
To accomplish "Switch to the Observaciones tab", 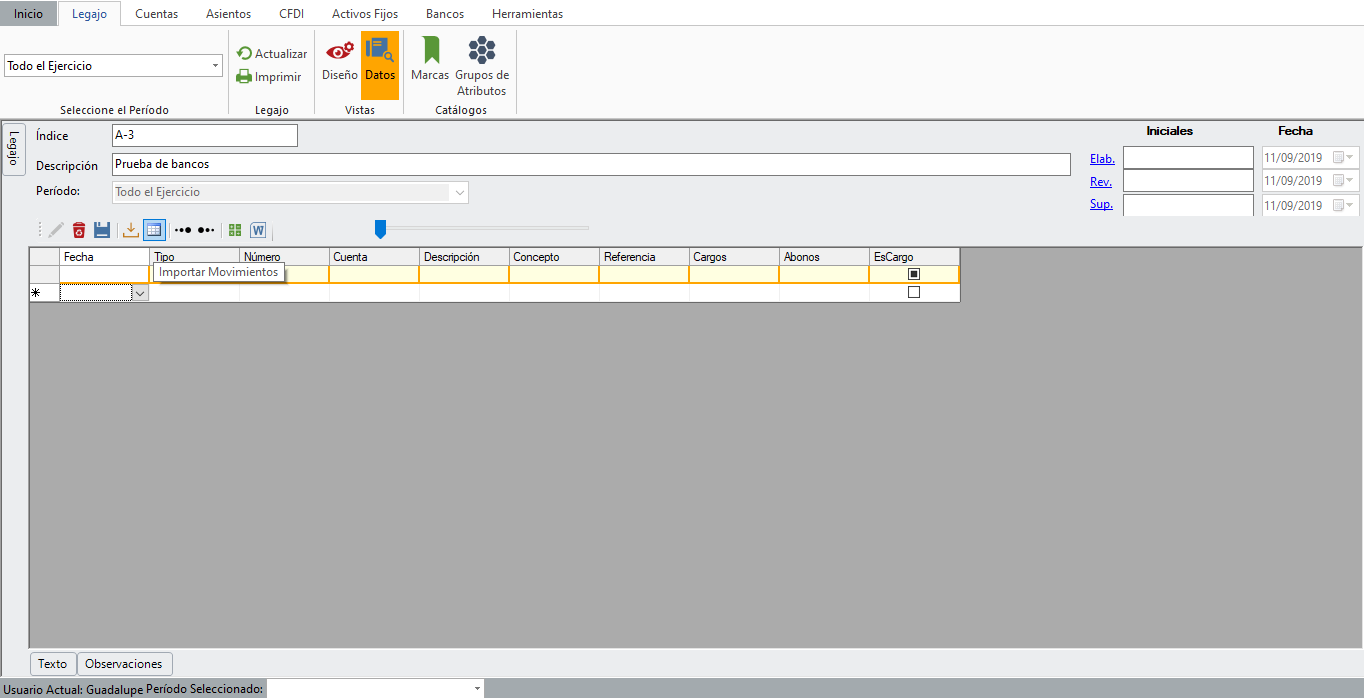I will [x=124, y=664].
